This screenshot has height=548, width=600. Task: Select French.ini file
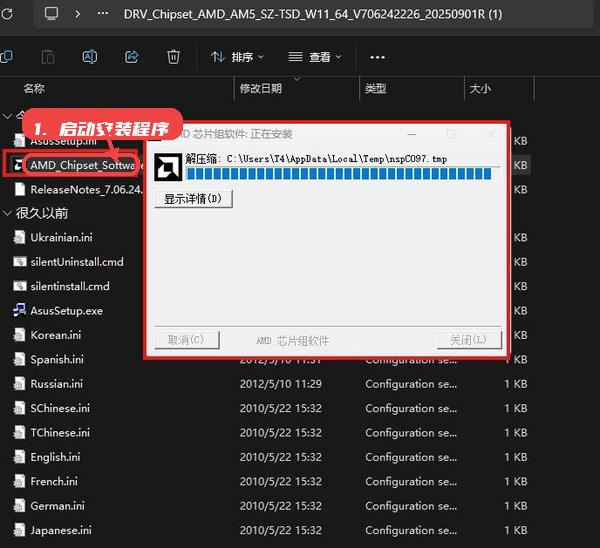click(54, 481)
